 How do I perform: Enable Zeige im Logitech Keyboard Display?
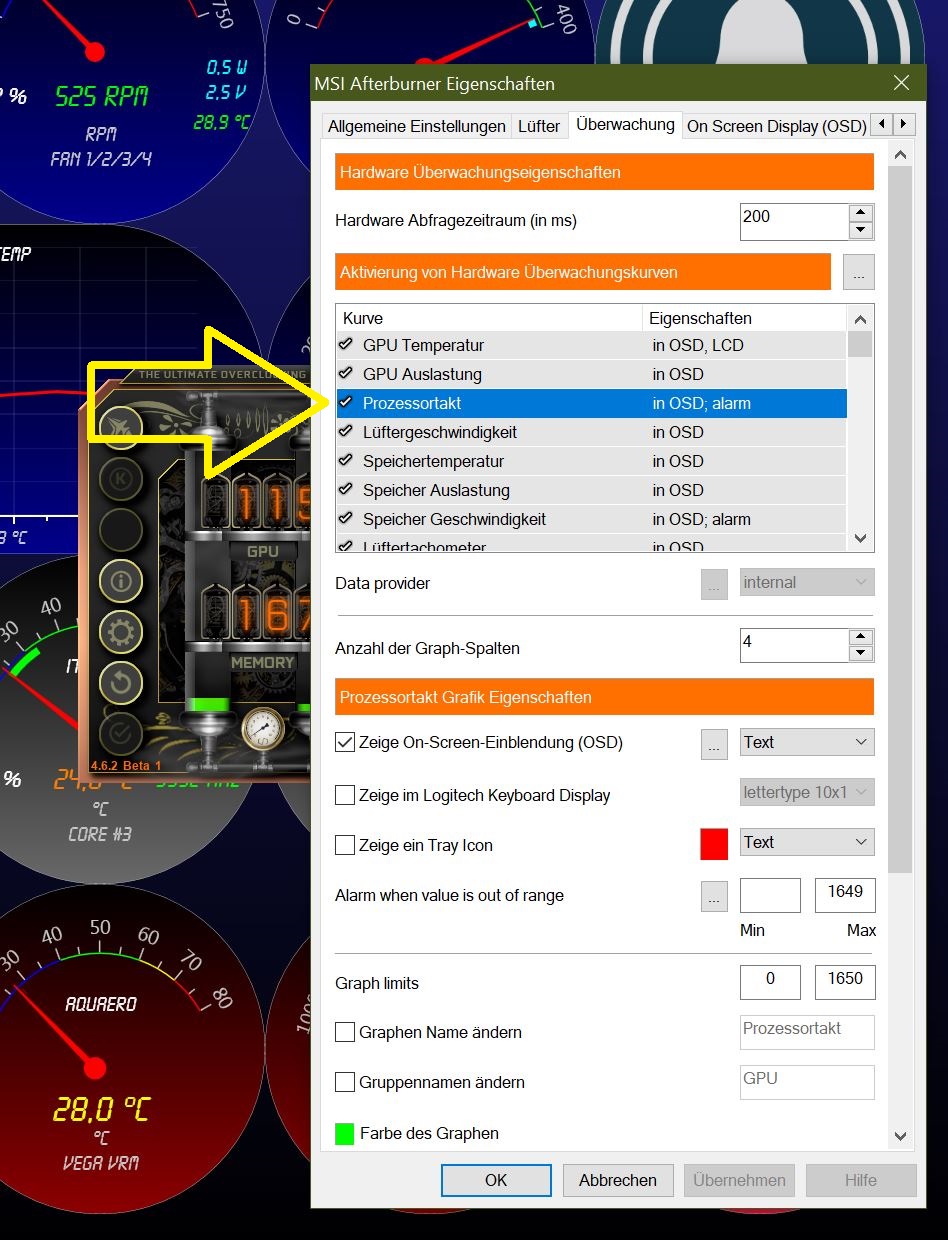pos(345,795)
